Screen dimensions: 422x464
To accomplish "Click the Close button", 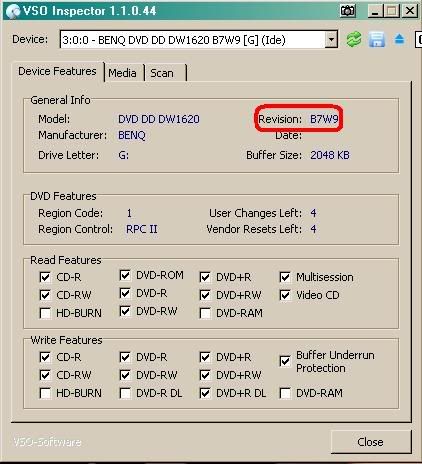I will tap(370, 442).
